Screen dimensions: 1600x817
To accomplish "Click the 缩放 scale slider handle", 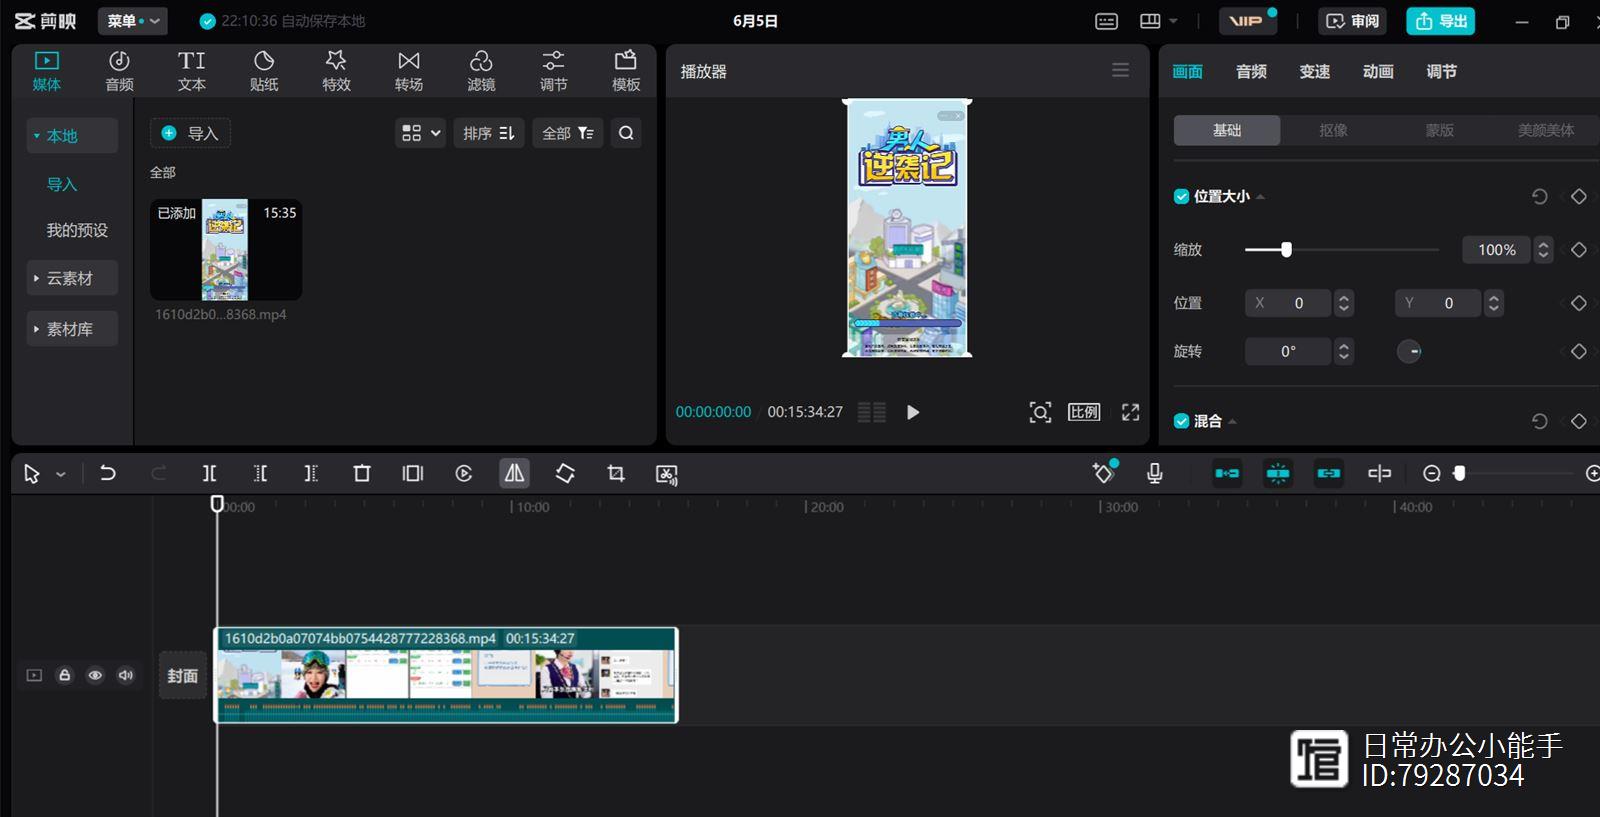I will [1286, 250].
